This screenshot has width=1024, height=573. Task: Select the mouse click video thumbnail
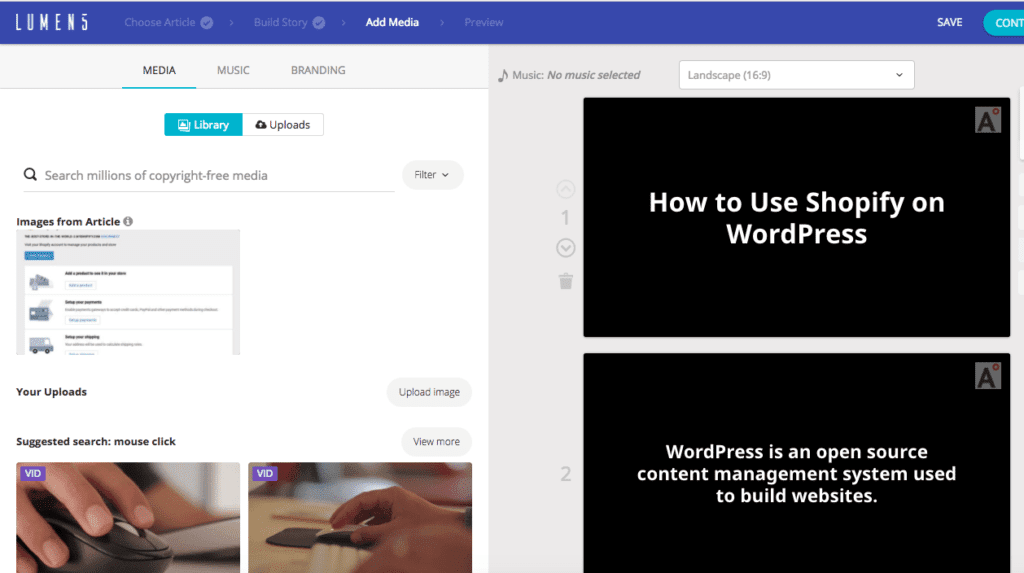point(128,517)
